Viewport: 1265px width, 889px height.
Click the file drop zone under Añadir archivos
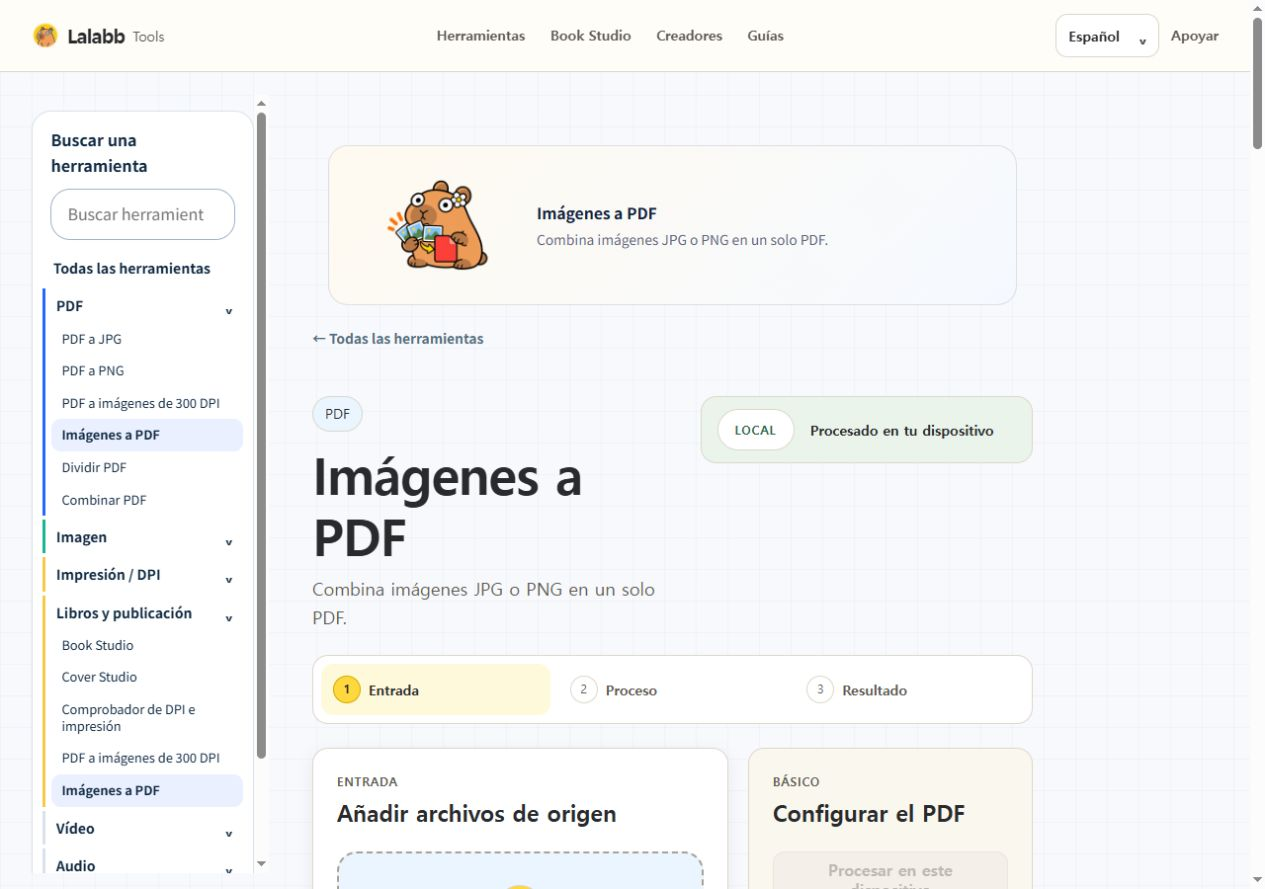[x=520, y=870]
